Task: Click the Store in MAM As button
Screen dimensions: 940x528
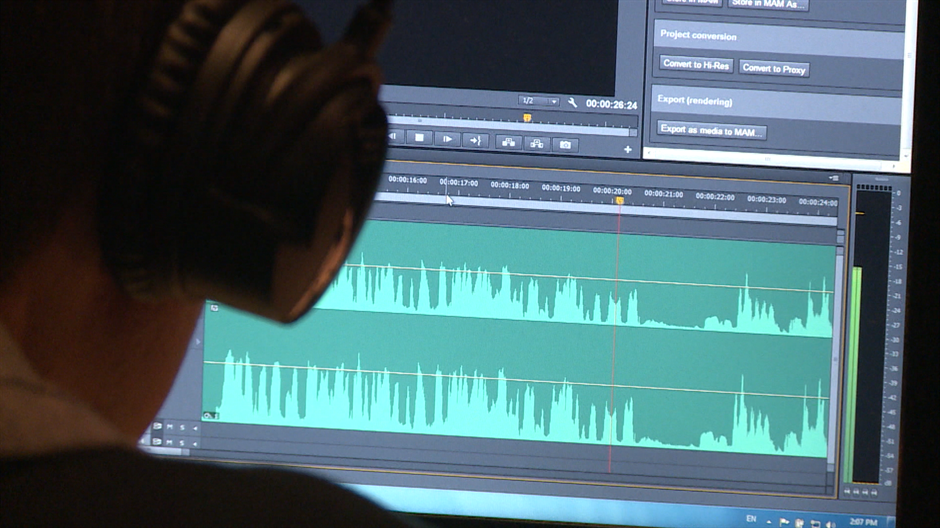Action: click(767, 4)
